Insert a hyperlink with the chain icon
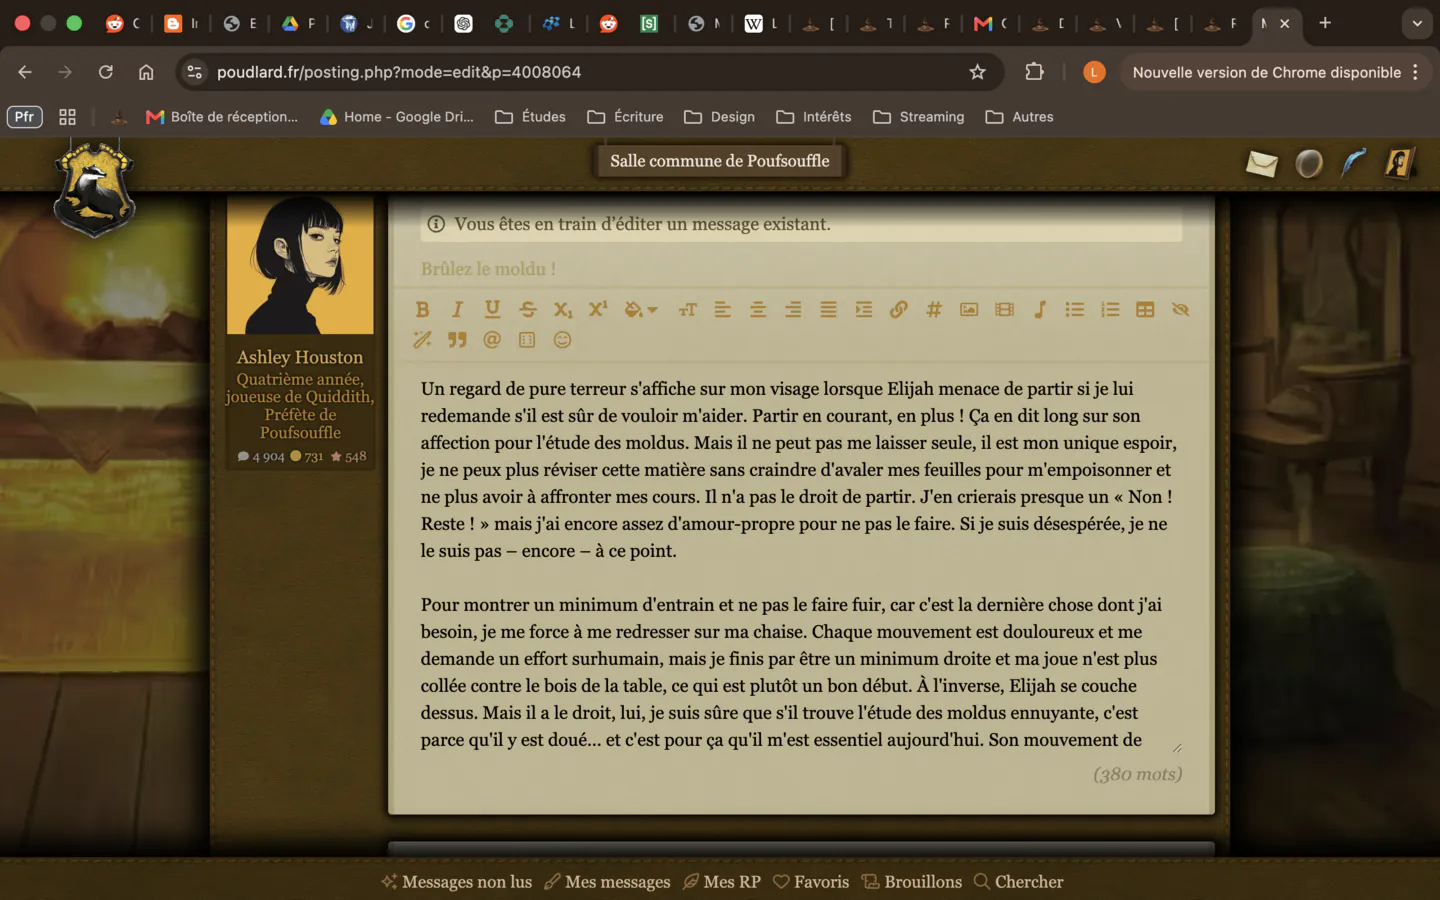The height and width of the screenshot is (900, 1440). pos(899,310)
